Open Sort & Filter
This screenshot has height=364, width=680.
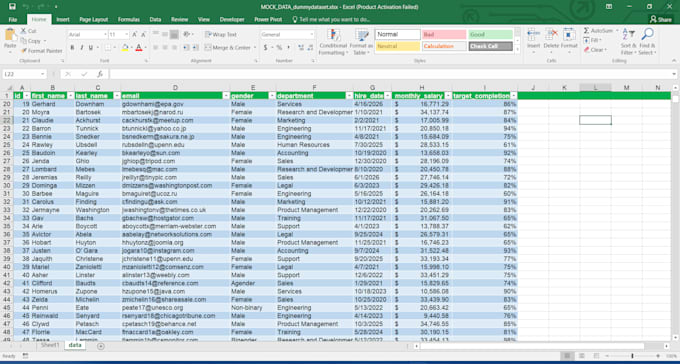pyautogui.click(x=628, y=42)
